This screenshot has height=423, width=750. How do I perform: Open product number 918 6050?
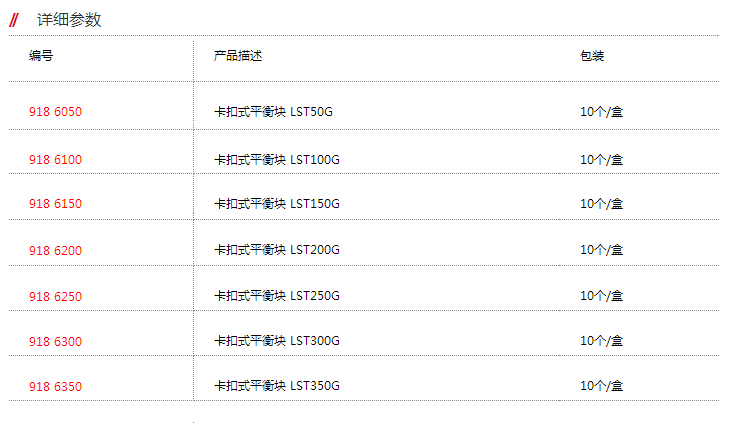point(55,112)
